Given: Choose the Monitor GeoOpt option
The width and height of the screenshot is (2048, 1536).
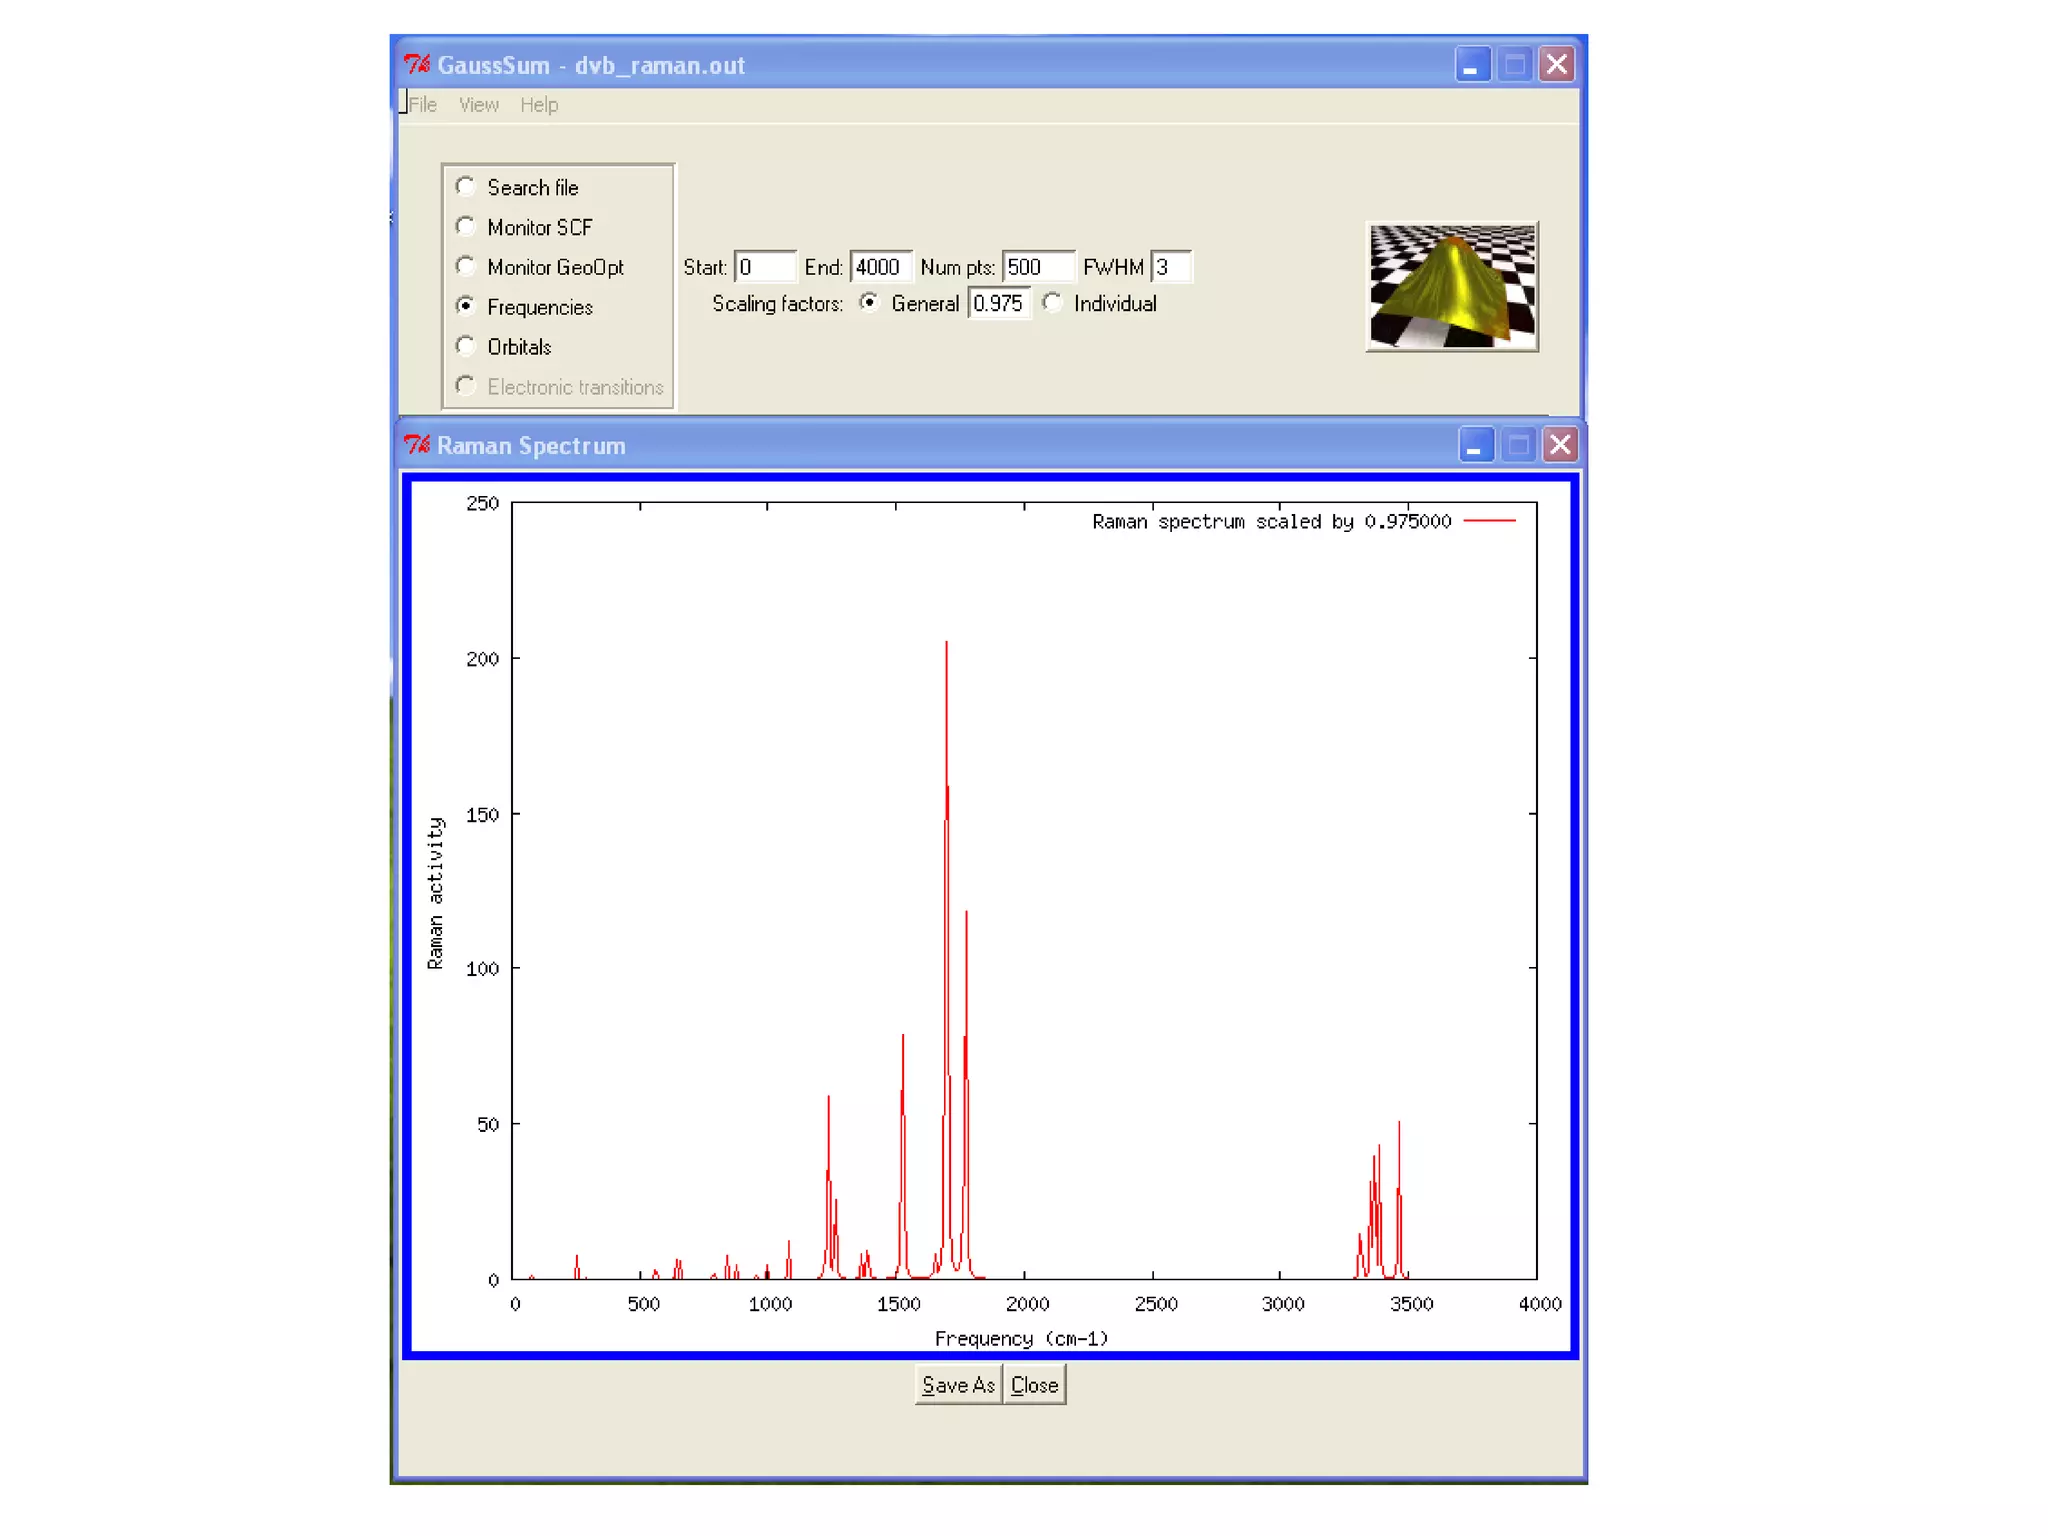Looking at the screenshot, I should pyautogui.click(x=466, y=267).
